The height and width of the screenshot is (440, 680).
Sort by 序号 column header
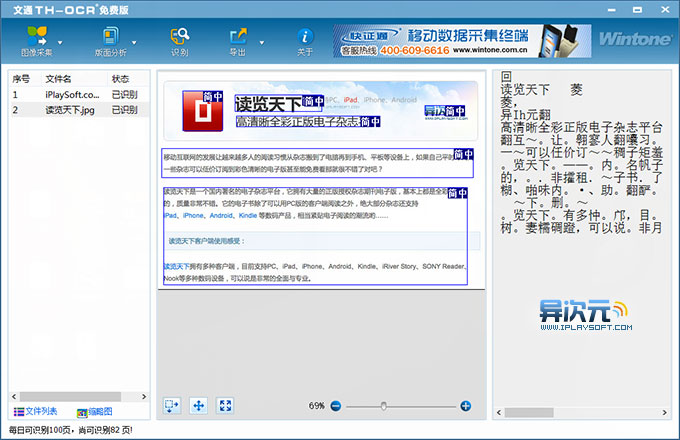click(21, 79)
